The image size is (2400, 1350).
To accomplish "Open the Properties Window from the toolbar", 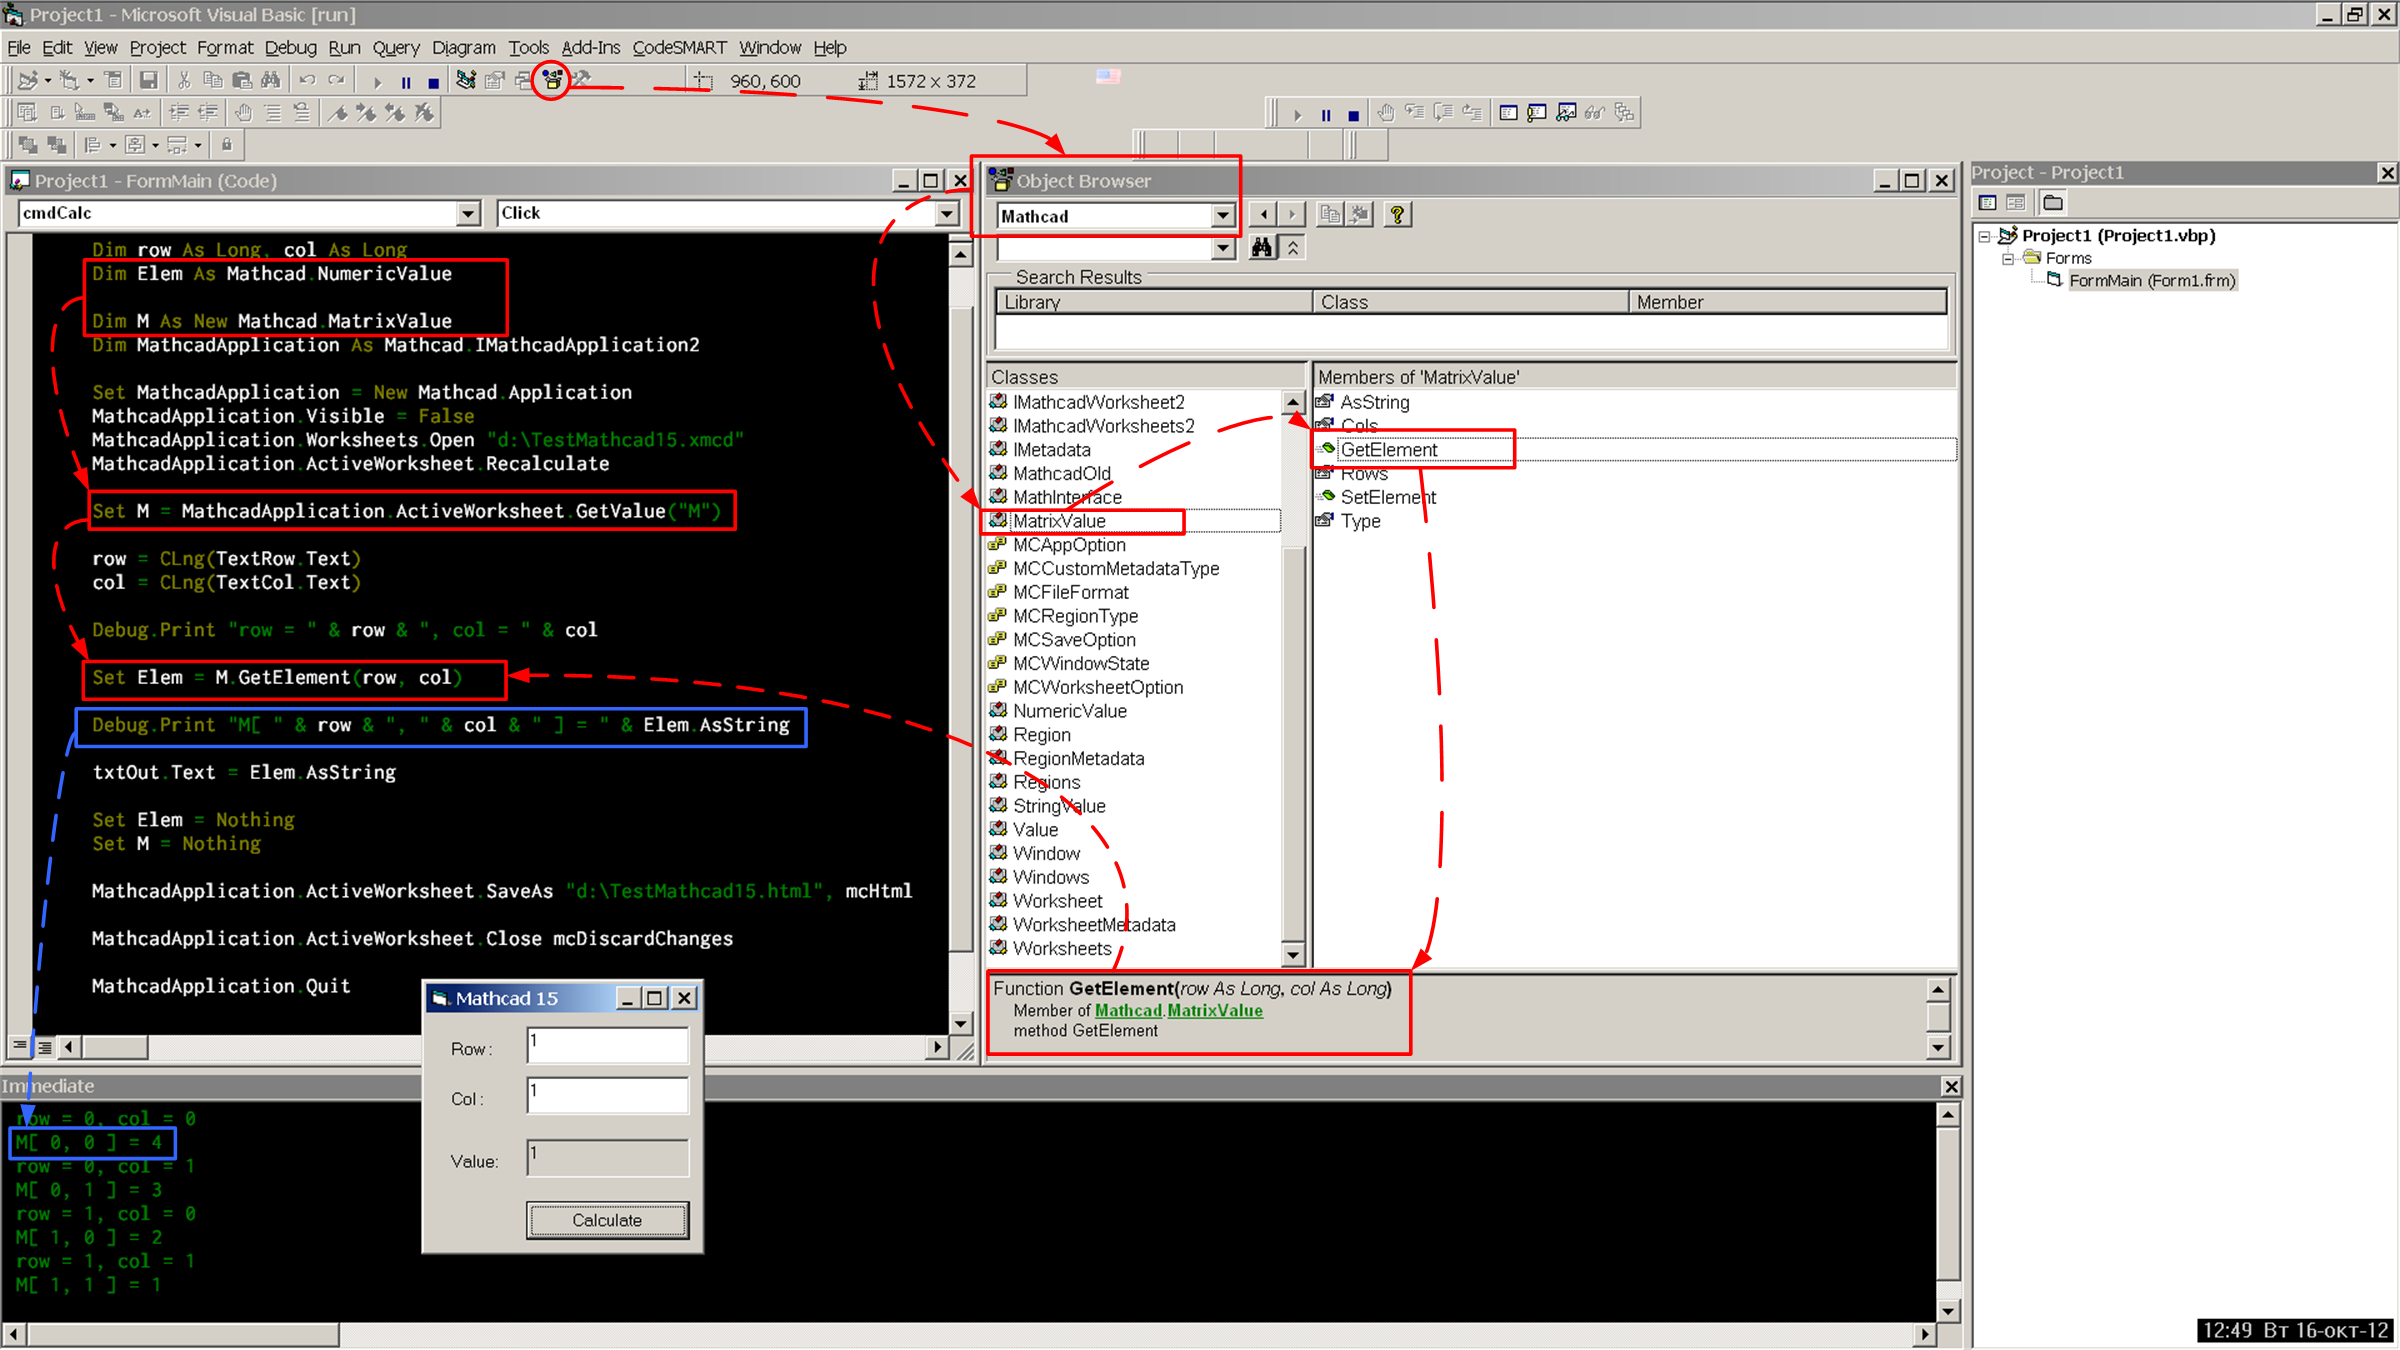I will (x=495, y=81).
